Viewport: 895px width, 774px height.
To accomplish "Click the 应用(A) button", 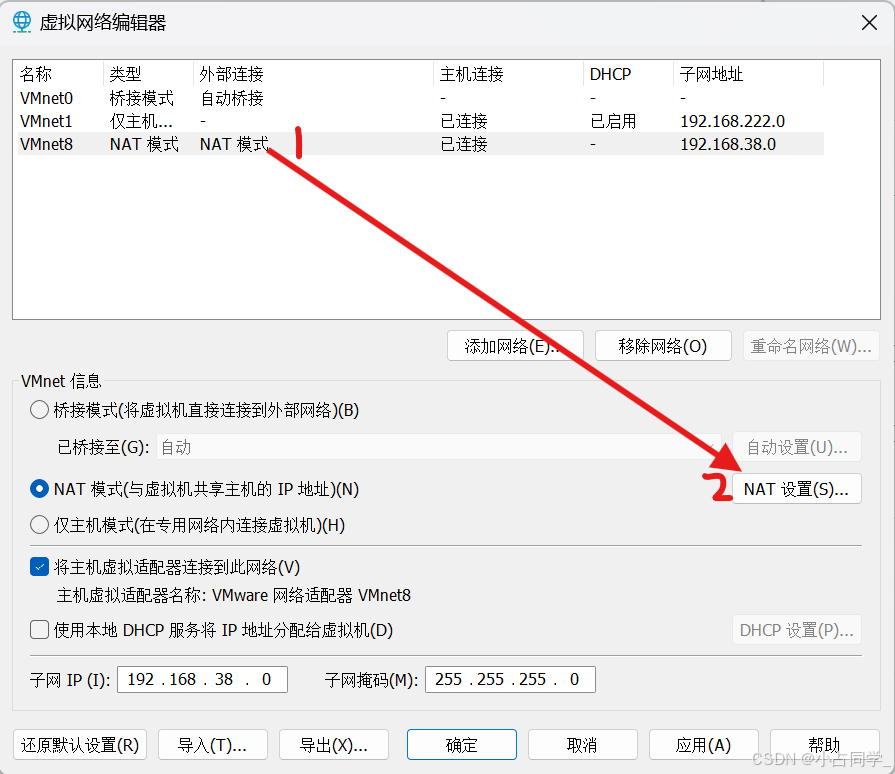I will point(704,744).
